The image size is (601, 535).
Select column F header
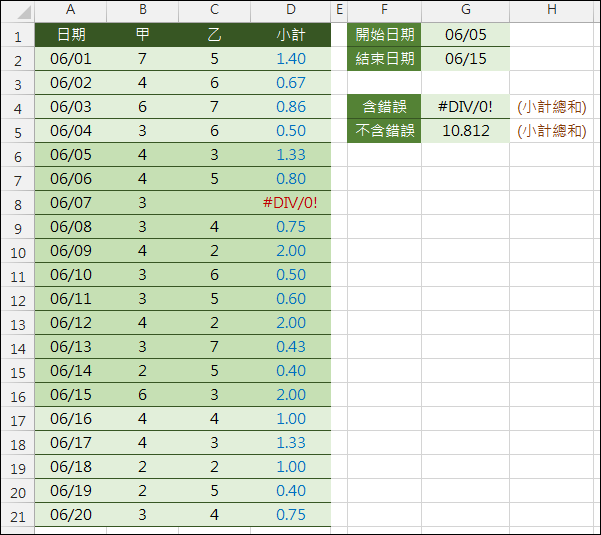point(384,10)
